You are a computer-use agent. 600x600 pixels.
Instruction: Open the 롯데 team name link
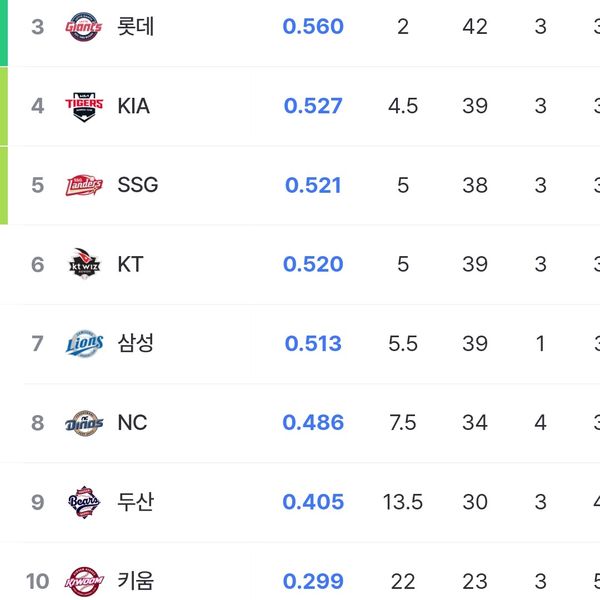coord(135,27)
